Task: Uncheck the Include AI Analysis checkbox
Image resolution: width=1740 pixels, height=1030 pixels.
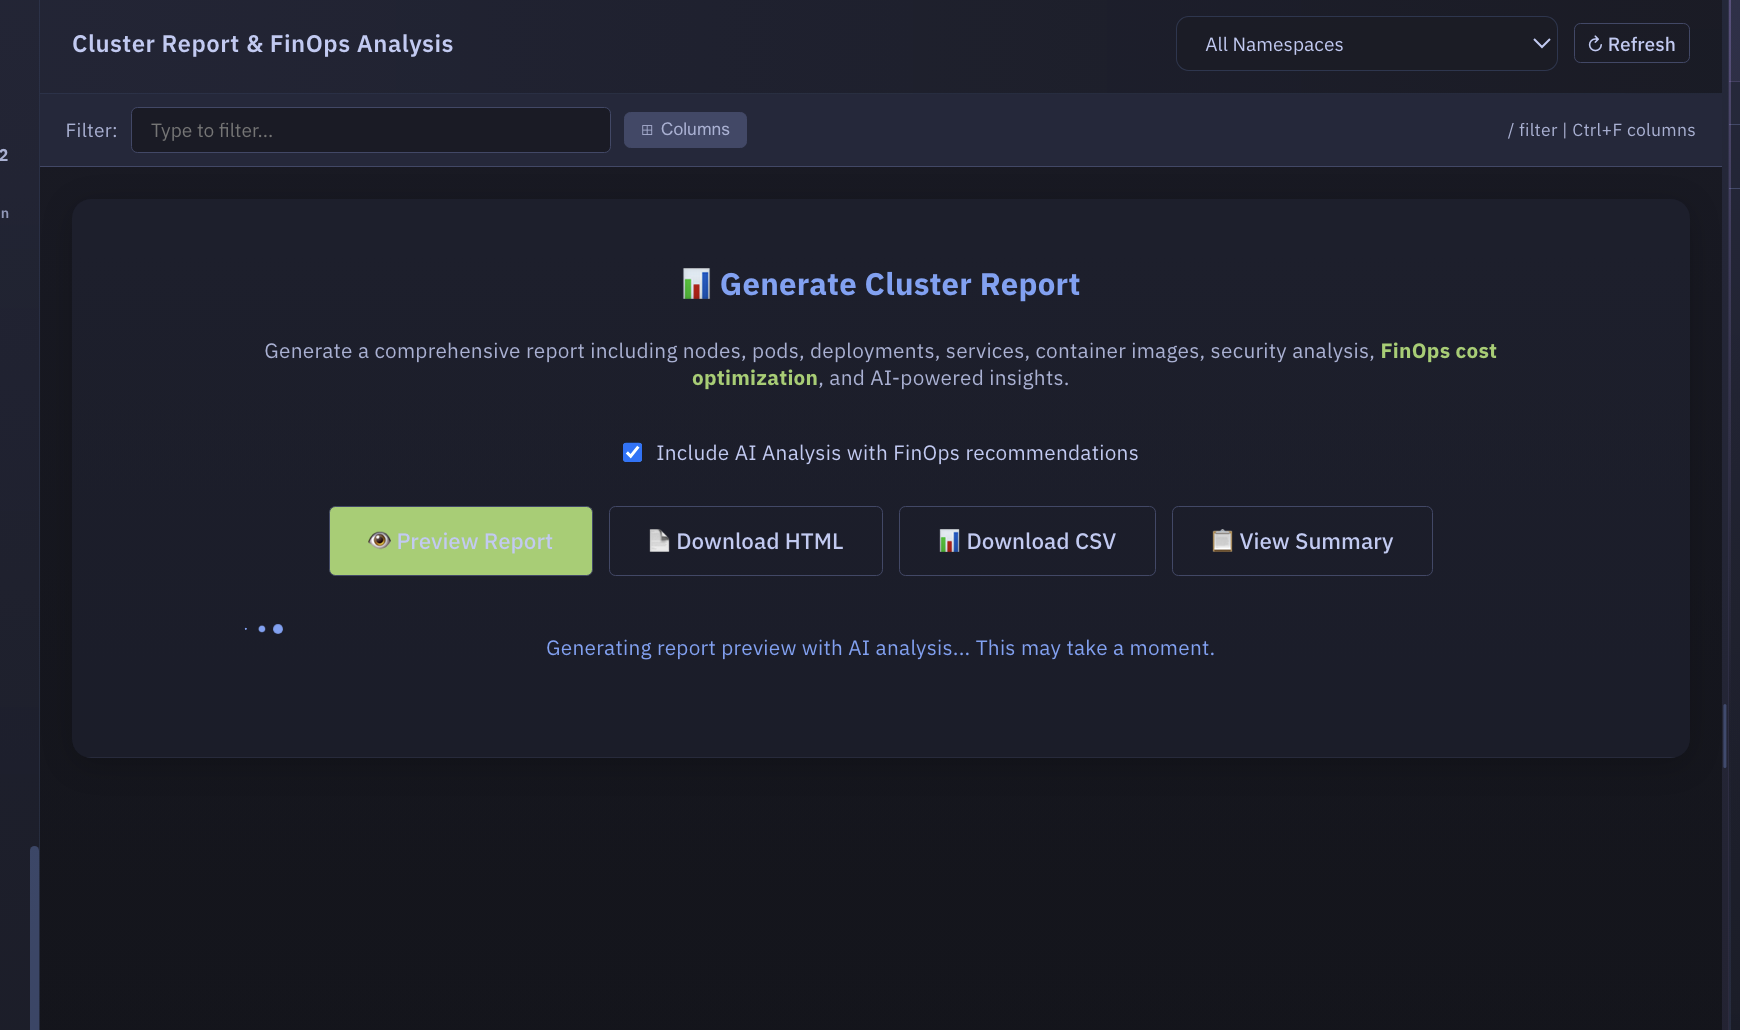Action: (x=633, y=453)
